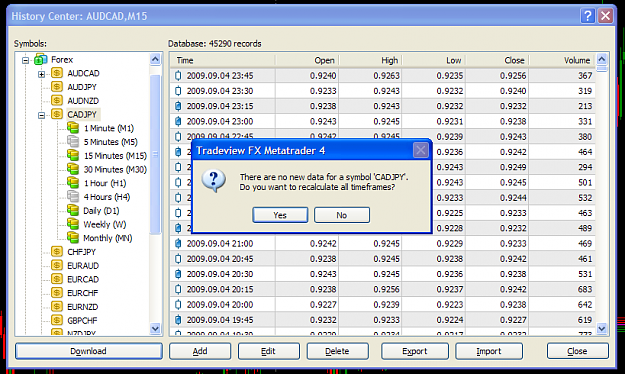This screenshot has width=625, height=374.
Task: Click the question mark icon in dialog
Action: tap(214, 181)
